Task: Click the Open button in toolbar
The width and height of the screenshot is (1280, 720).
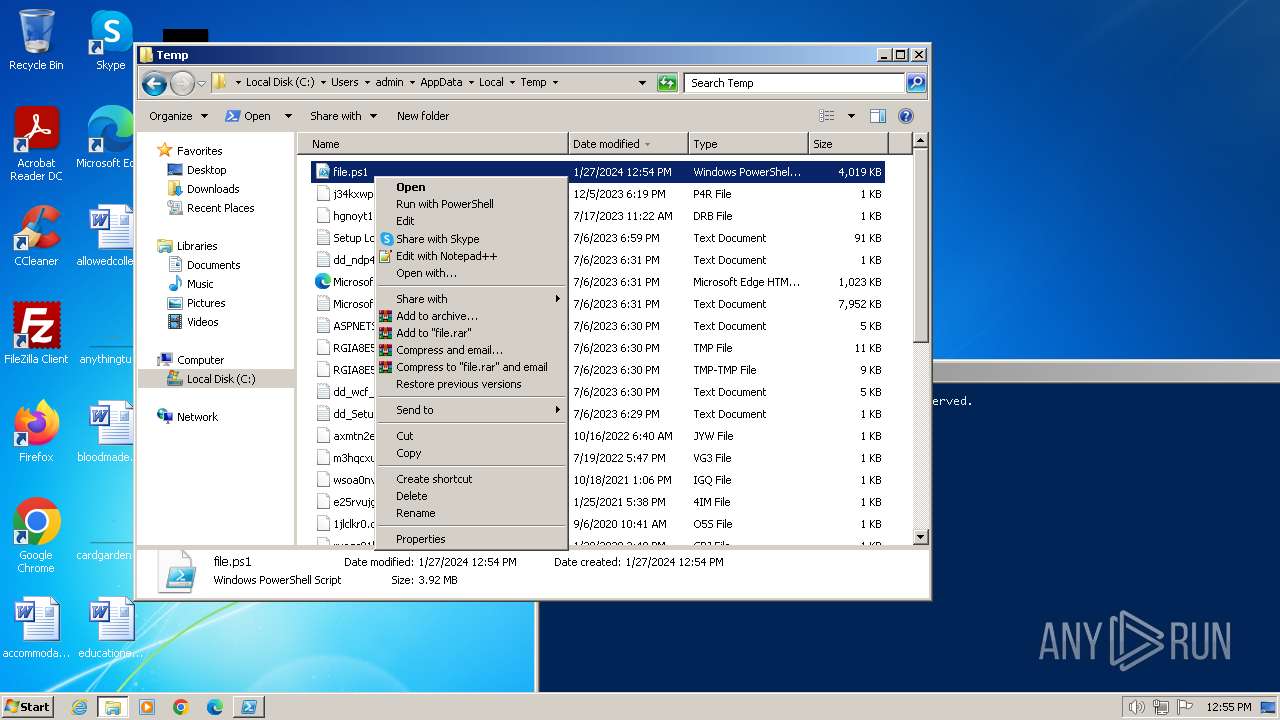Action: click(x=249, y=116)
